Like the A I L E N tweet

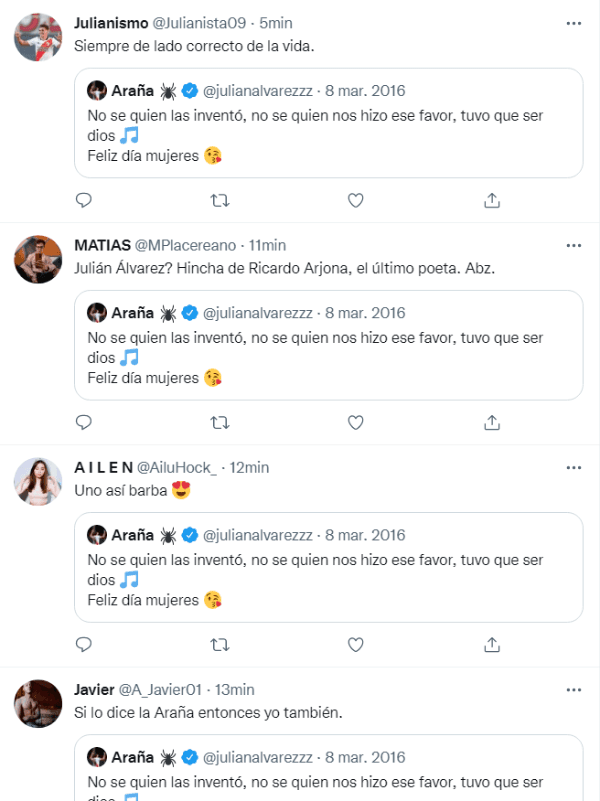coord(355,644)
